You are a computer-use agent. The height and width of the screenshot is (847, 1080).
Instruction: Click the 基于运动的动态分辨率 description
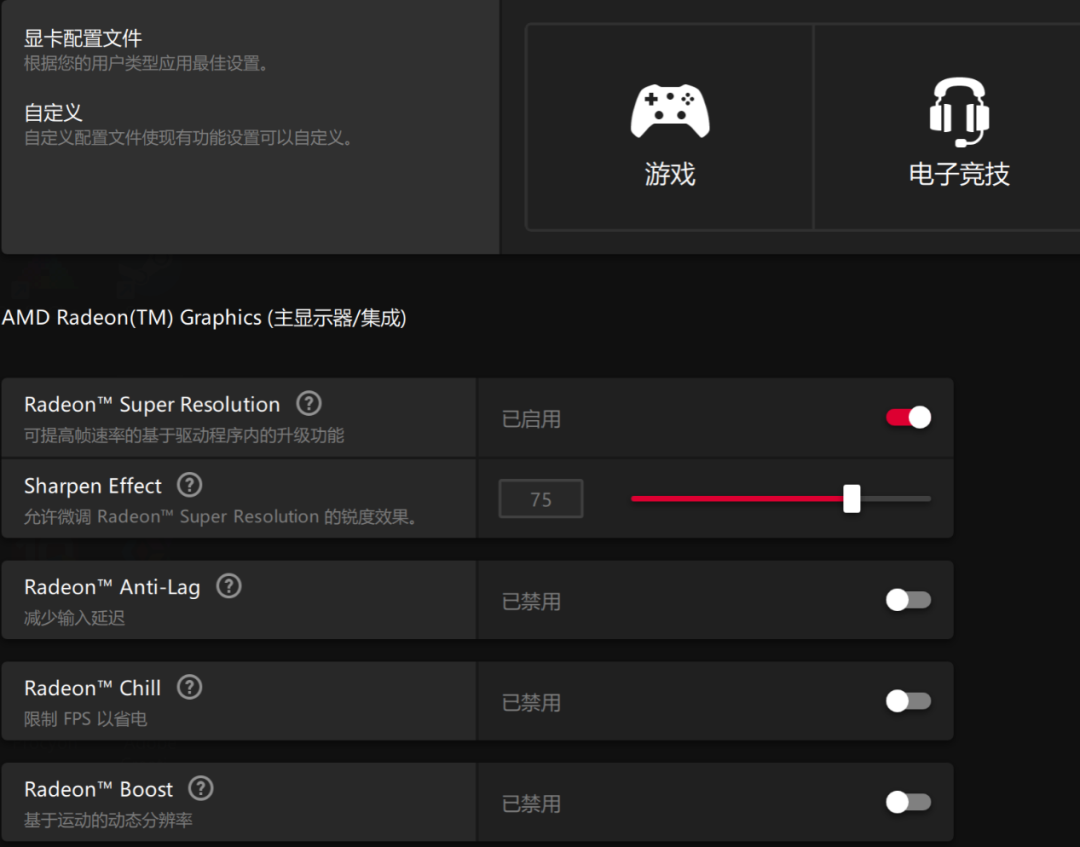tap(108, 820)
